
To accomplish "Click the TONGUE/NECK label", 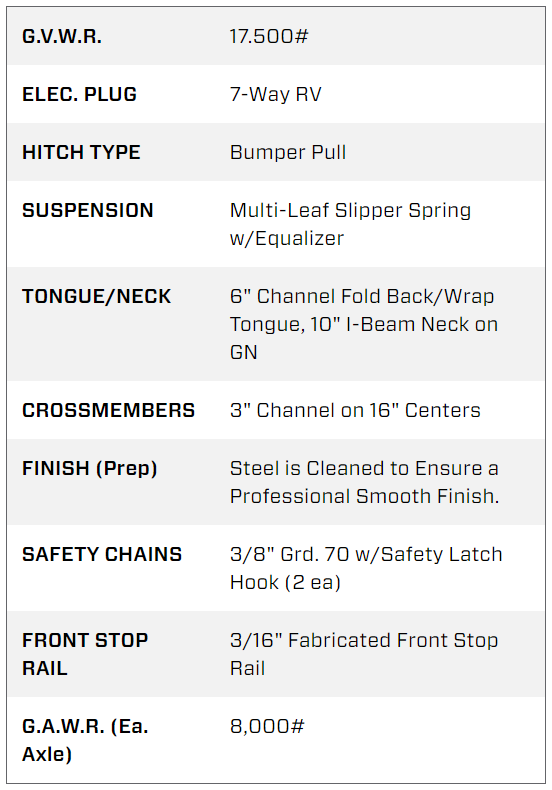I will click(97, 296).
